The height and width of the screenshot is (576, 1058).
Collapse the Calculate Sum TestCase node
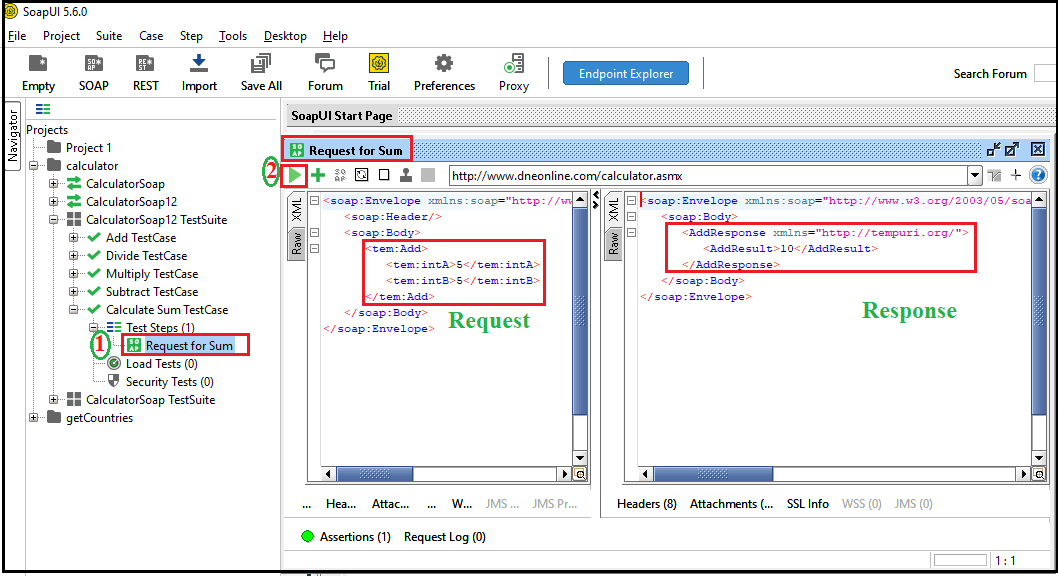[x=74, y=310]
